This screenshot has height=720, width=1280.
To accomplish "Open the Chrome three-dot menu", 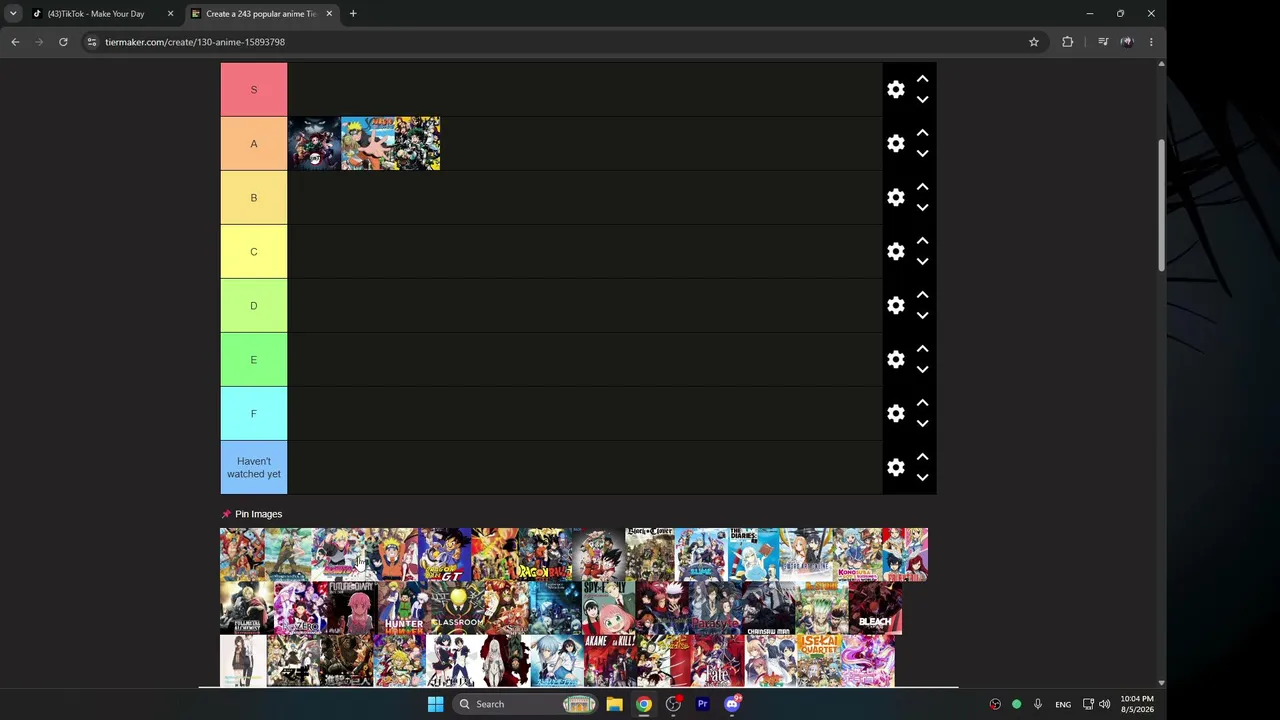I will (x=1151, y=42).
